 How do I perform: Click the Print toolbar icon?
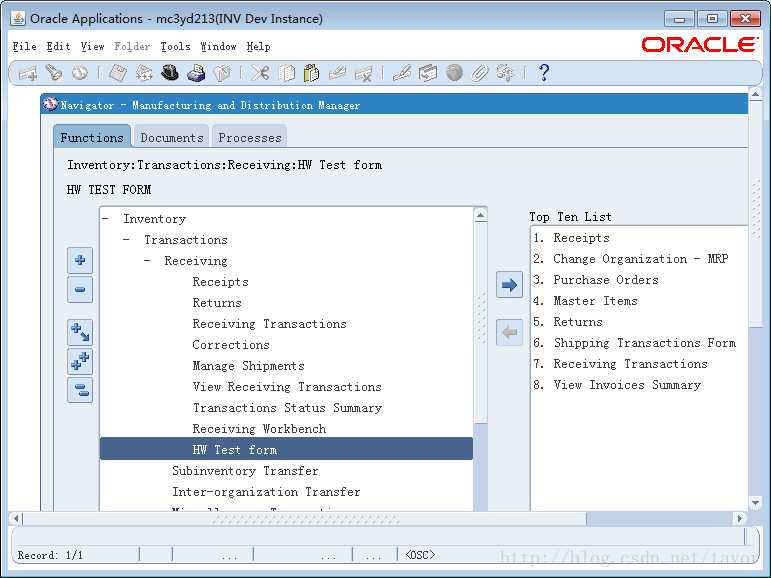[x=196, y=73]
